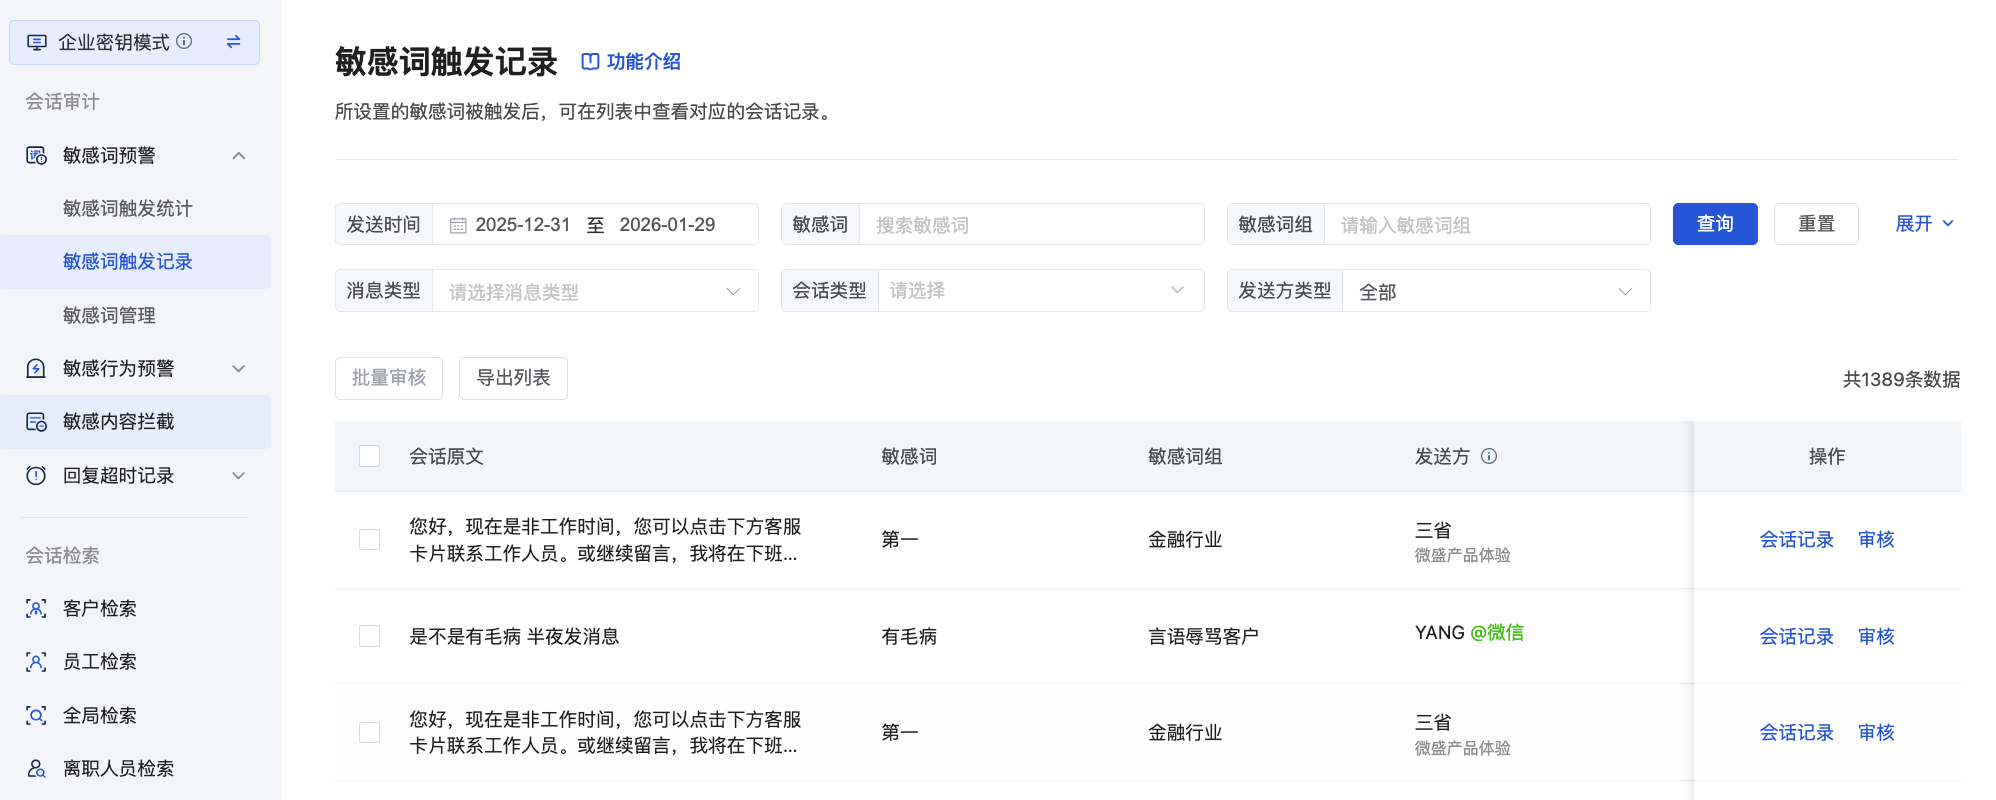Image resolution: width=1996 pixels, height=800 pixels.
Task: Check the last 金融行业 row checkbox
Action: pos(369,732)
